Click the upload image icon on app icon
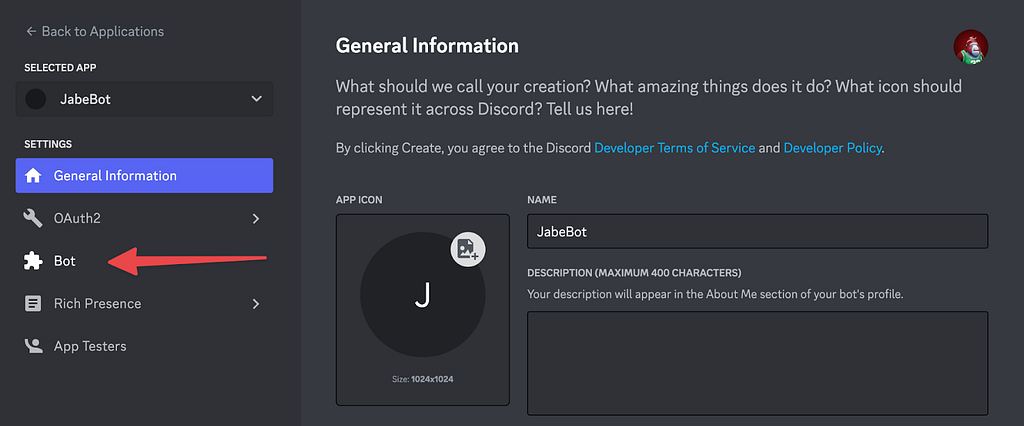 (468, 249)
